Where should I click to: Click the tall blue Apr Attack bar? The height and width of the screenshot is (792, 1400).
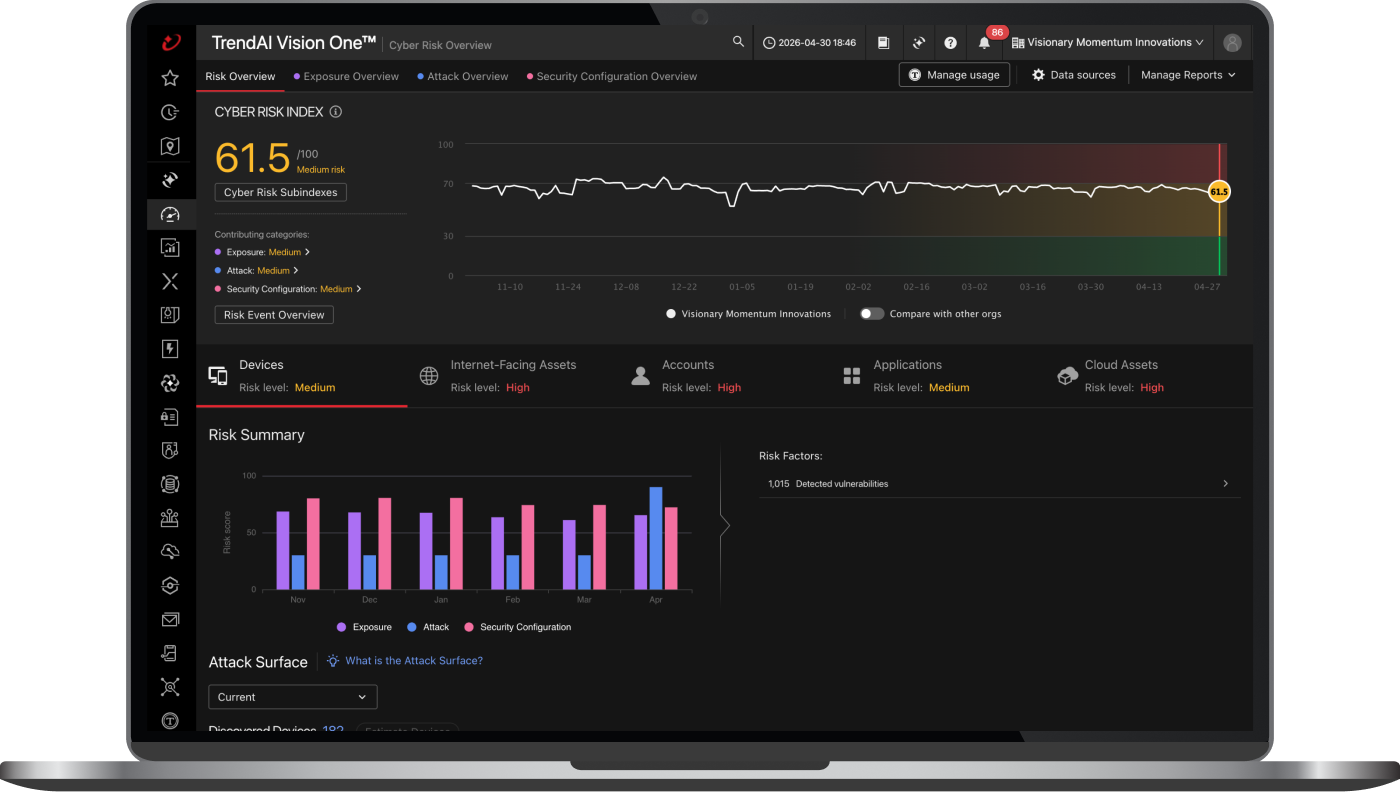pyautogui.click(x=656, y=538)
